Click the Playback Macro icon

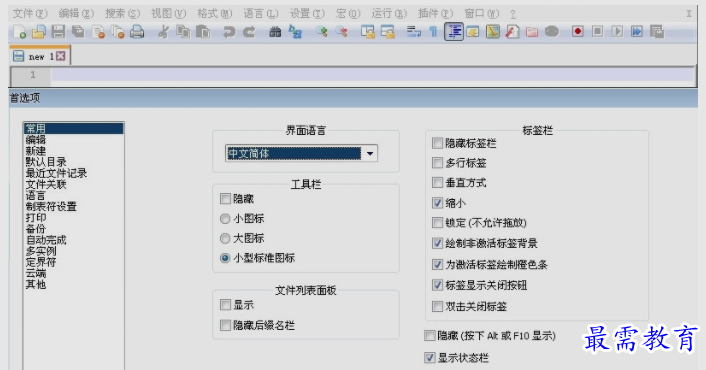(x=617, y=32)
